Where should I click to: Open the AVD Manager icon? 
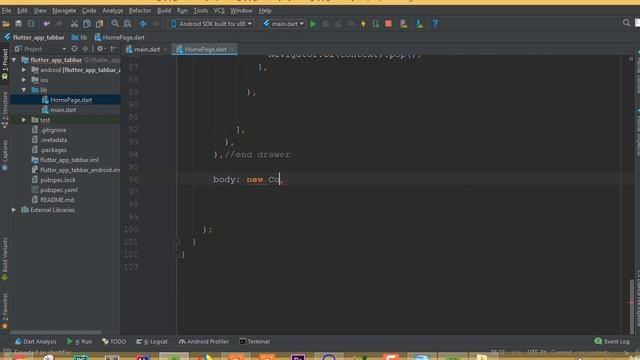(x=404, y=24)
